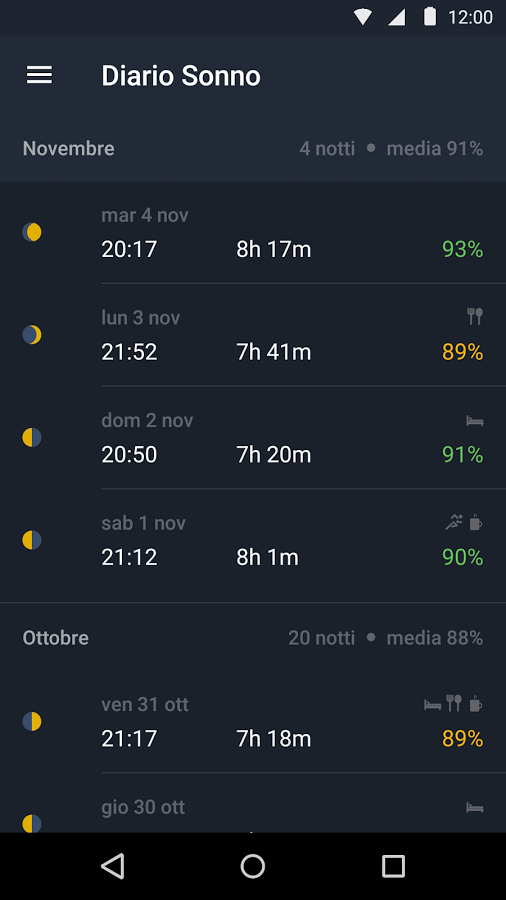Screen dimensions: 506x900
Task: Tap the fork and knife icon on lun 3 nov
Action: pyautogui.click(x=475, y=316)
